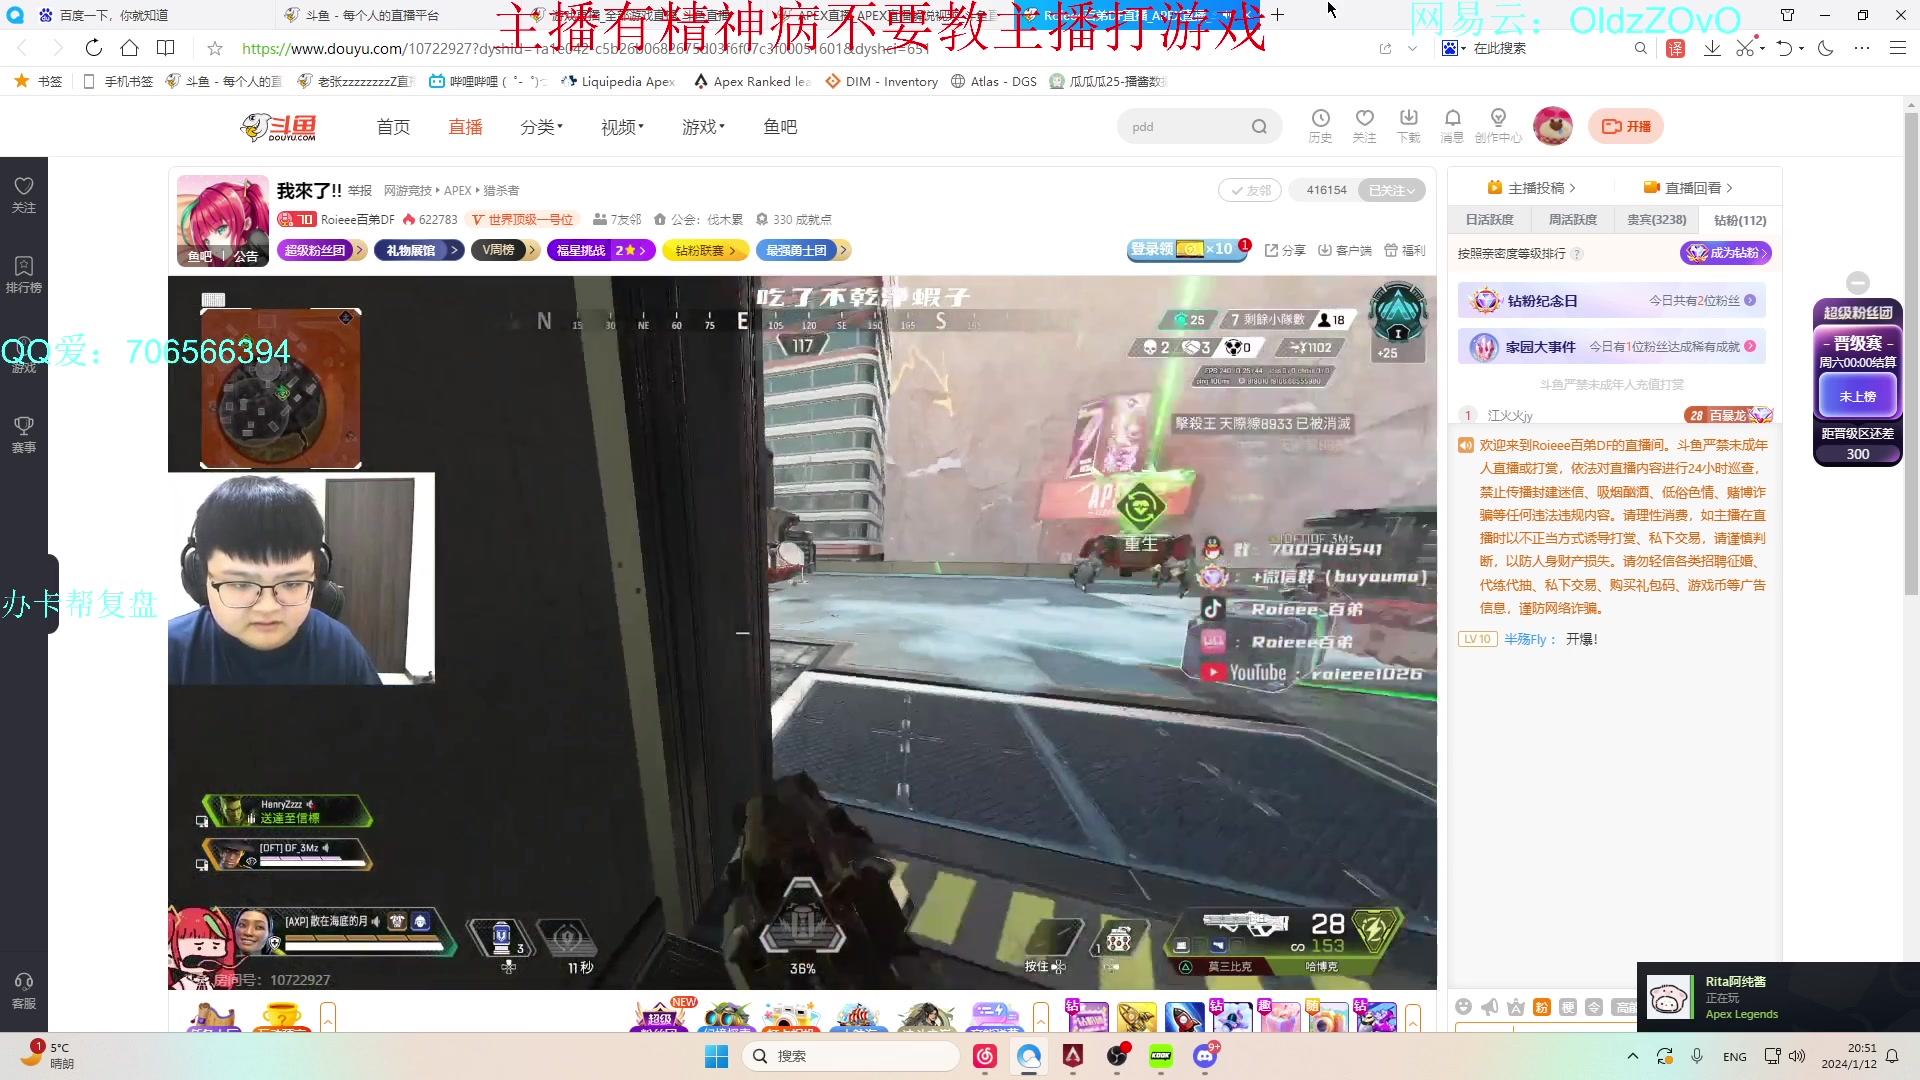Open the browser reading mode book icon
The image size is (1920, 1080).
click(x=166, y=48)
